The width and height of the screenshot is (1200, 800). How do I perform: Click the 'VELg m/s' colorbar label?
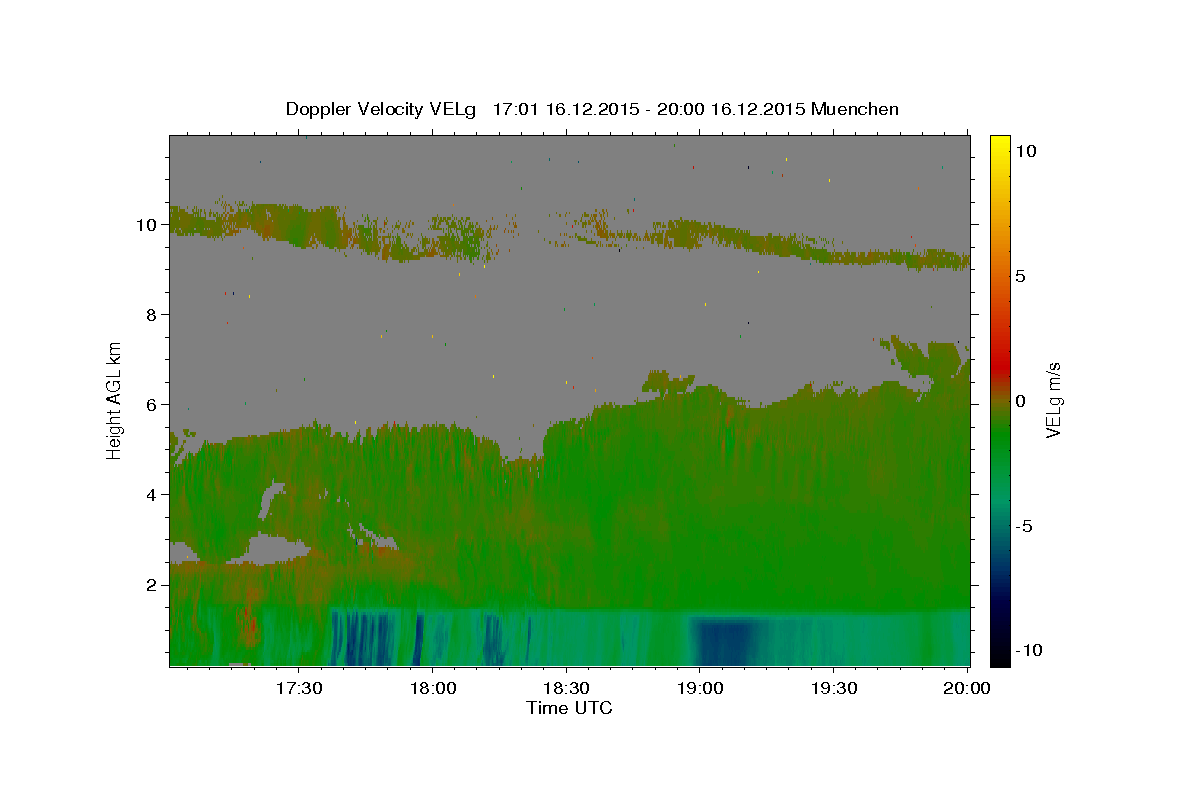click(1053, 400)
